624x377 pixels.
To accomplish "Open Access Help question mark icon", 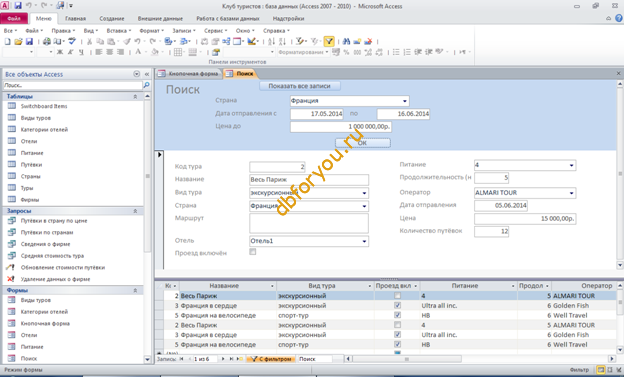I will tap(619, 18).
